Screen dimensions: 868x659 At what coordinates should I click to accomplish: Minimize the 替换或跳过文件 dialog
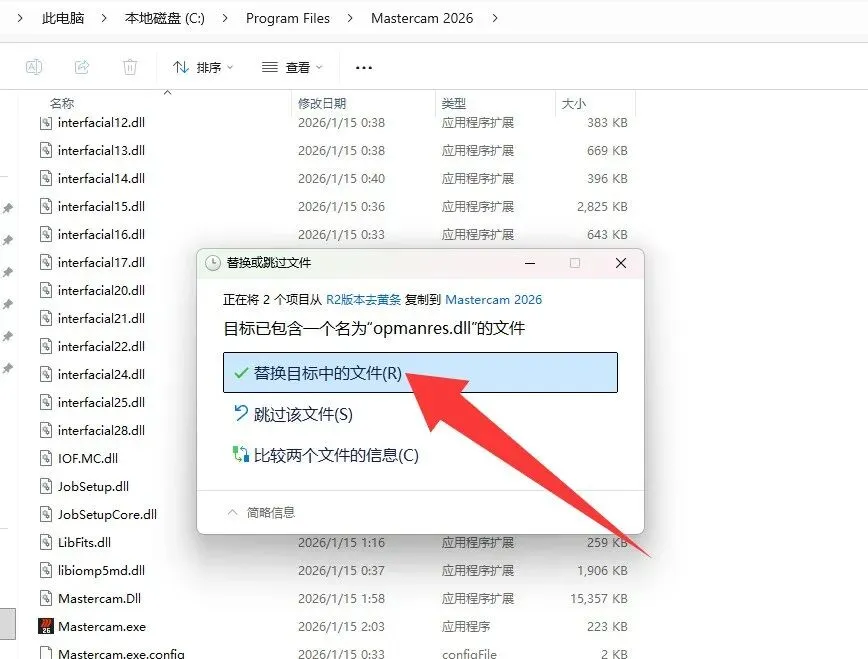pos(530,263)
